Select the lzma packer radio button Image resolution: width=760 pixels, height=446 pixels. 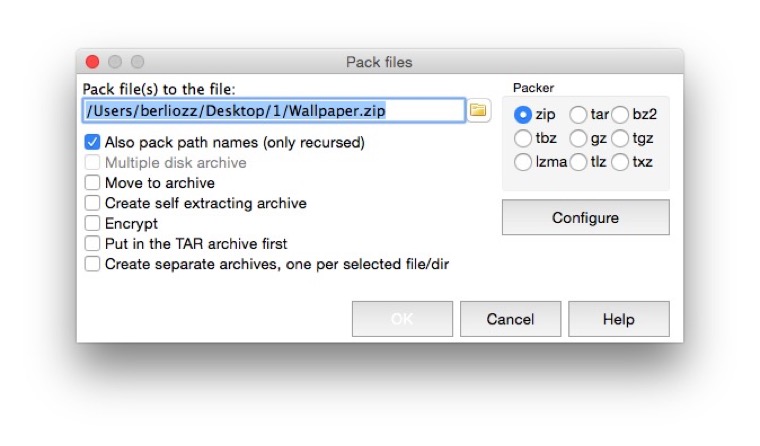522,162
